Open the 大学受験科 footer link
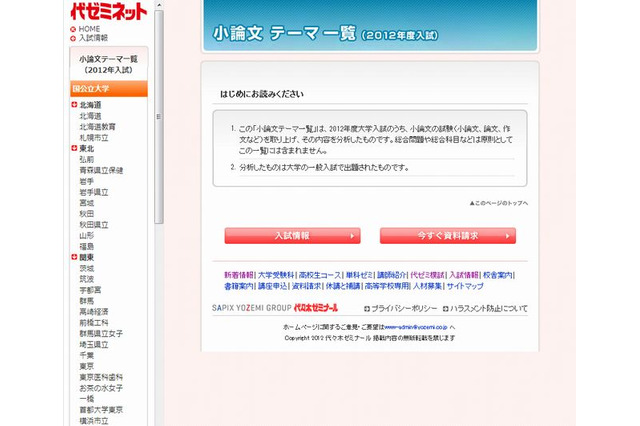Screen dimensions: 640x426 tap(276, 275)
